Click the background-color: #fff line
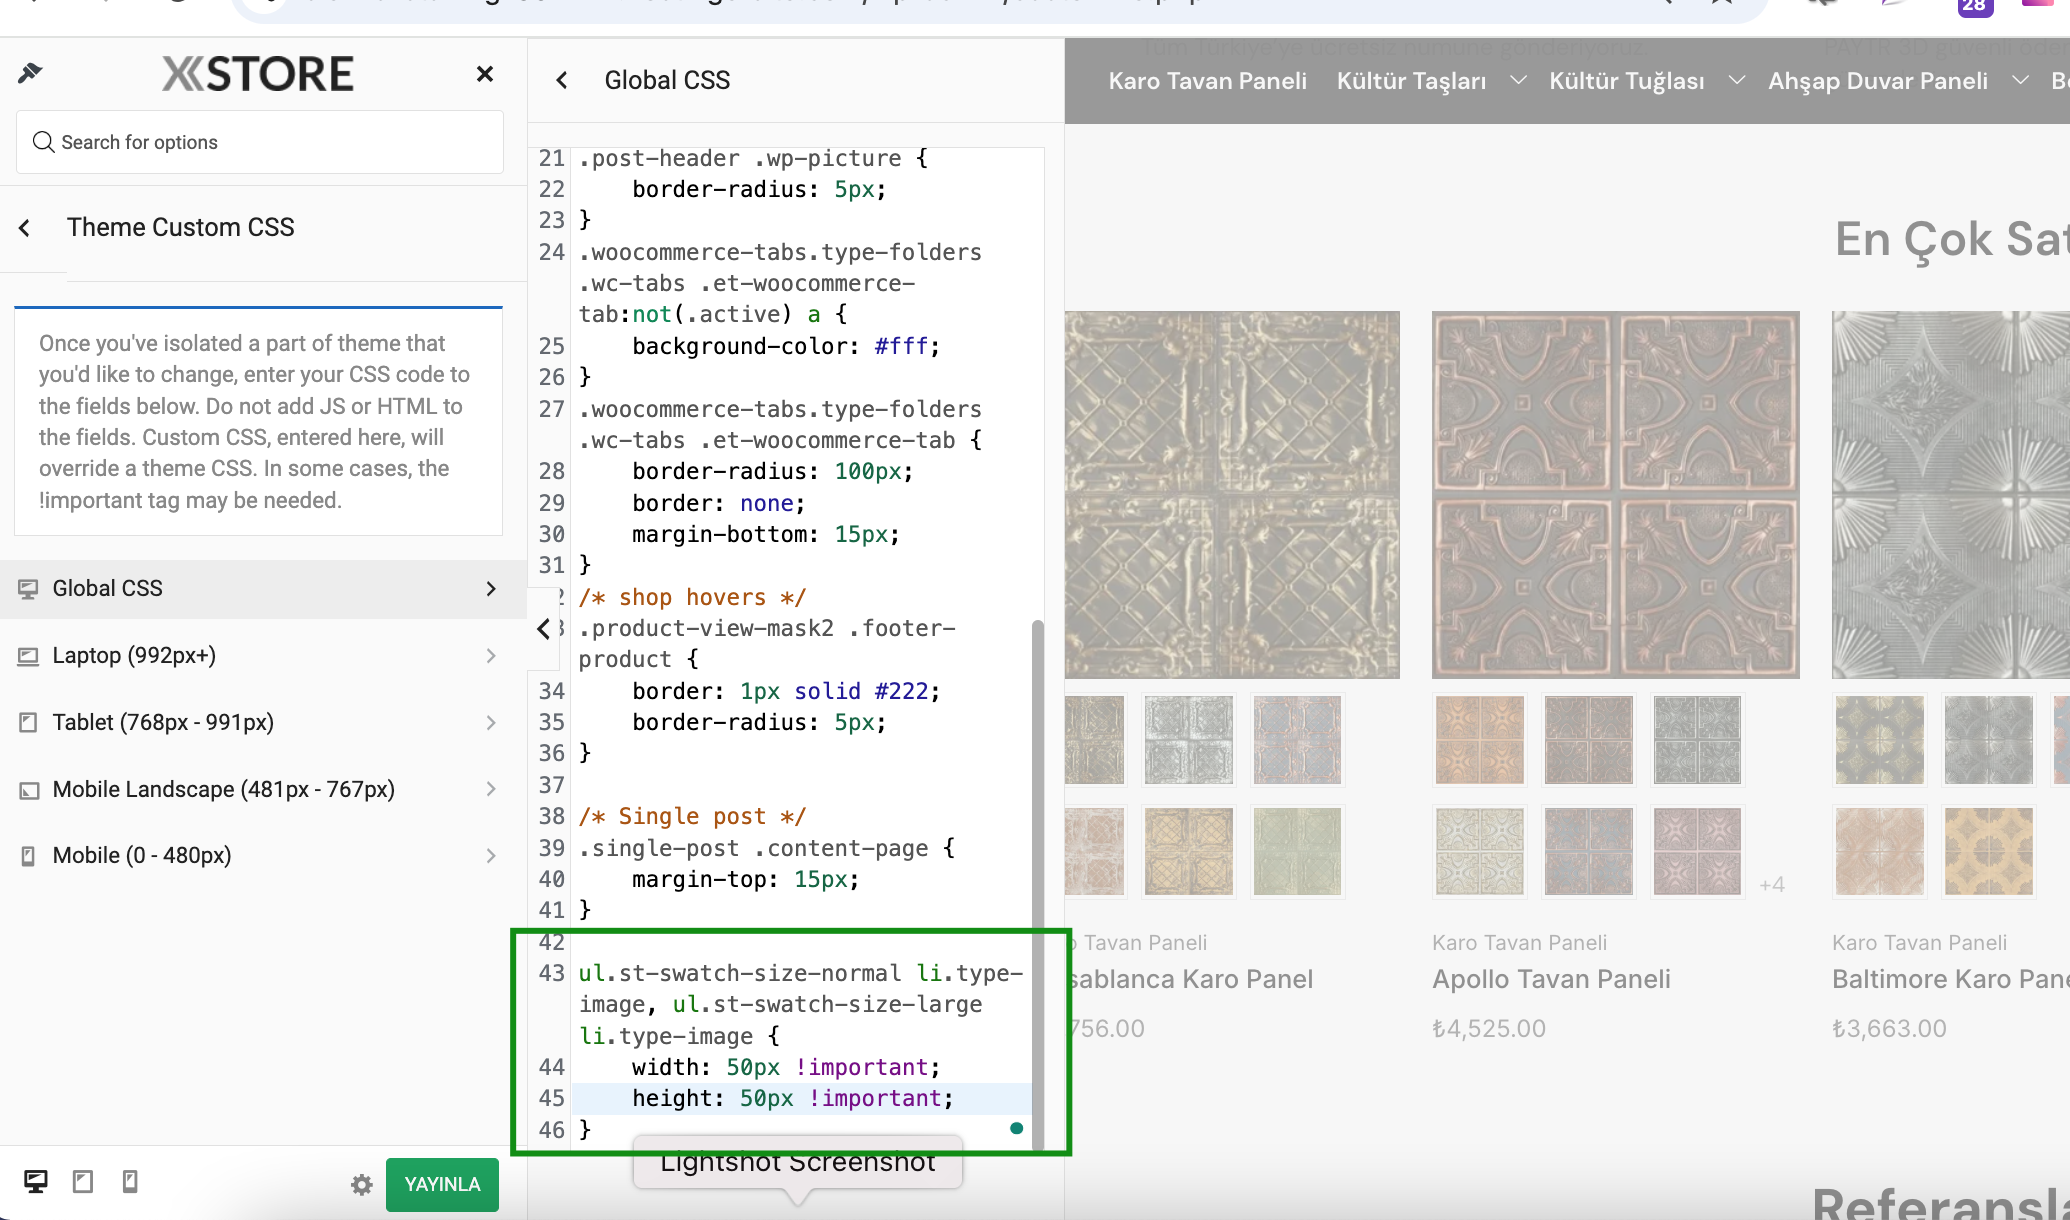 pyautogui.click(x=786, y=347)
